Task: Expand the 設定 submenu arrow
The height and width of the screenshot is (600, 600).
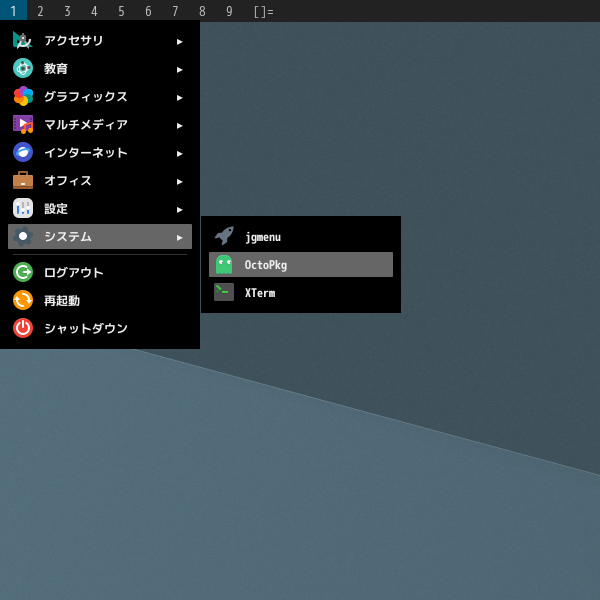Action: point(179,209)
